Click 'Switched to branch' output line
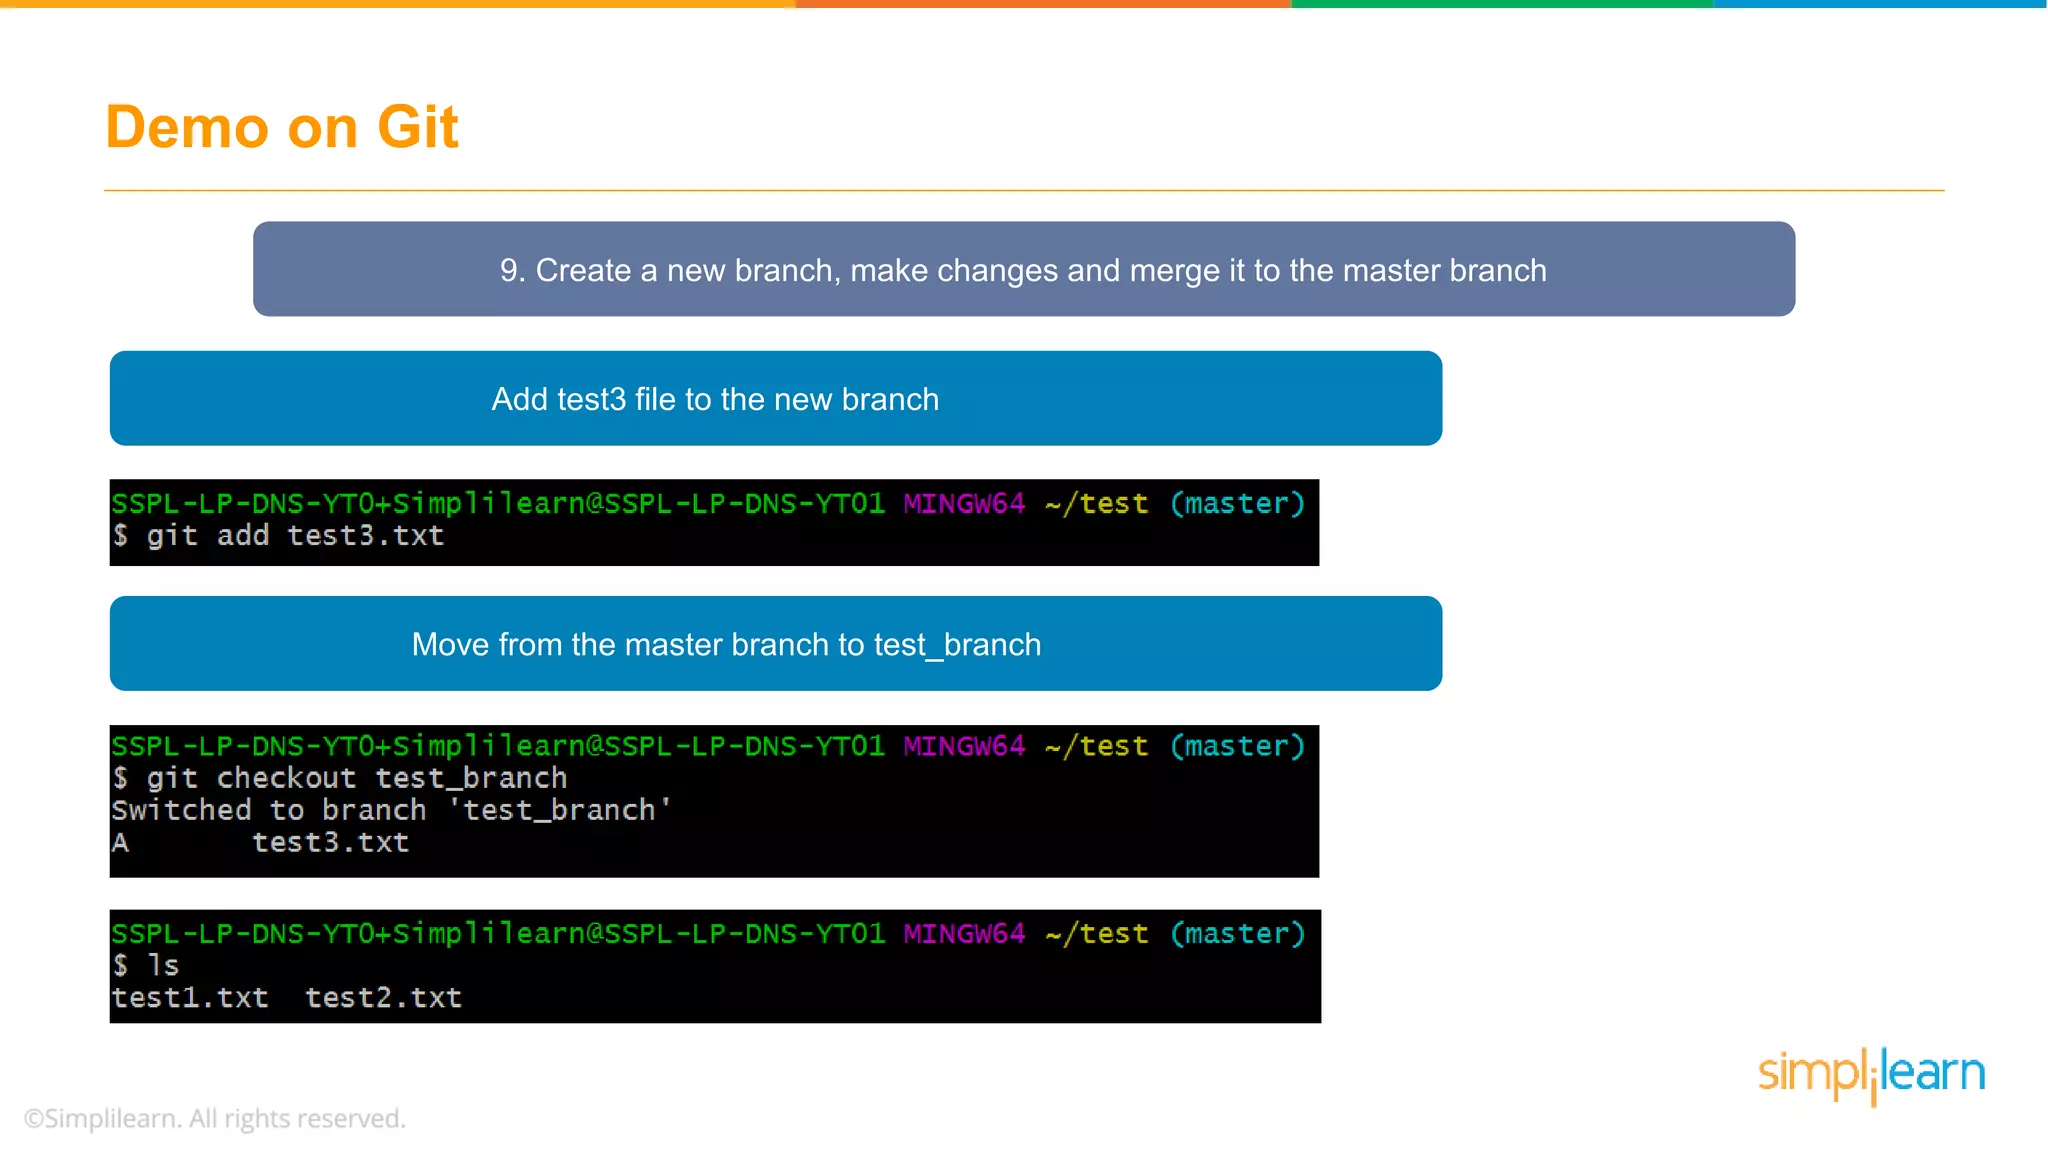The height and width of the screenshot is (1152, 2048). tap(391, 810)
